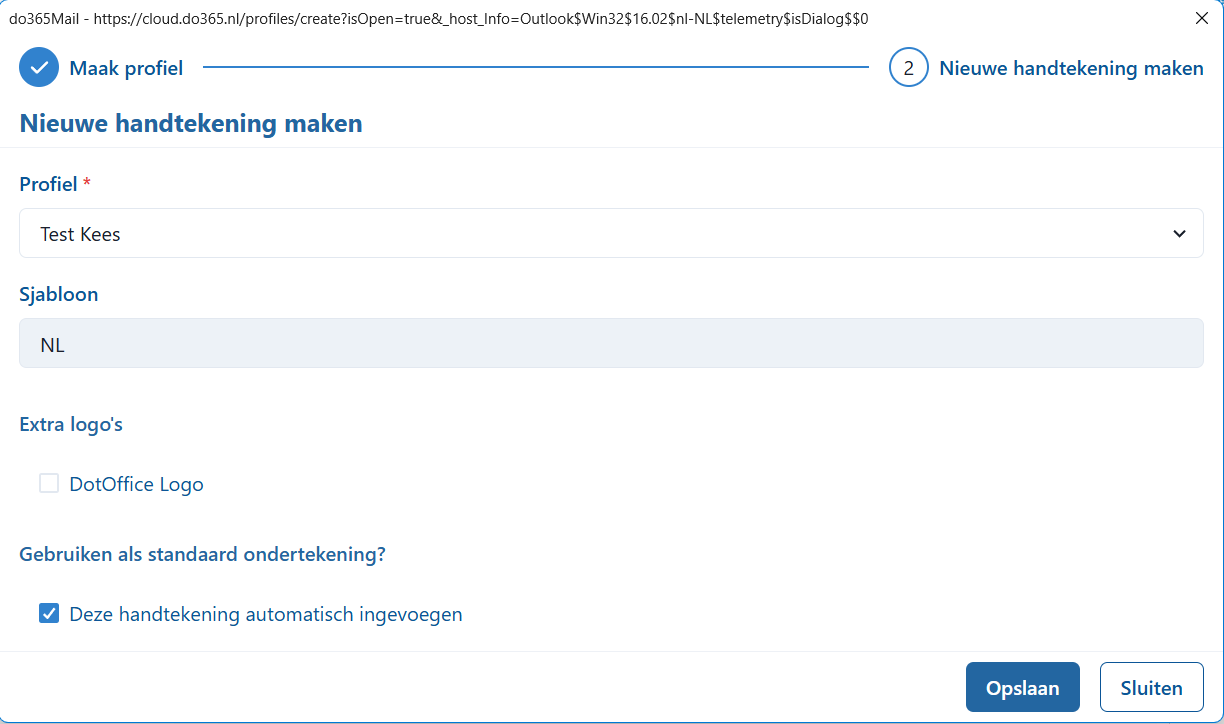
Task: Save the signature with Opslaan
Action: pos(1022,687)
